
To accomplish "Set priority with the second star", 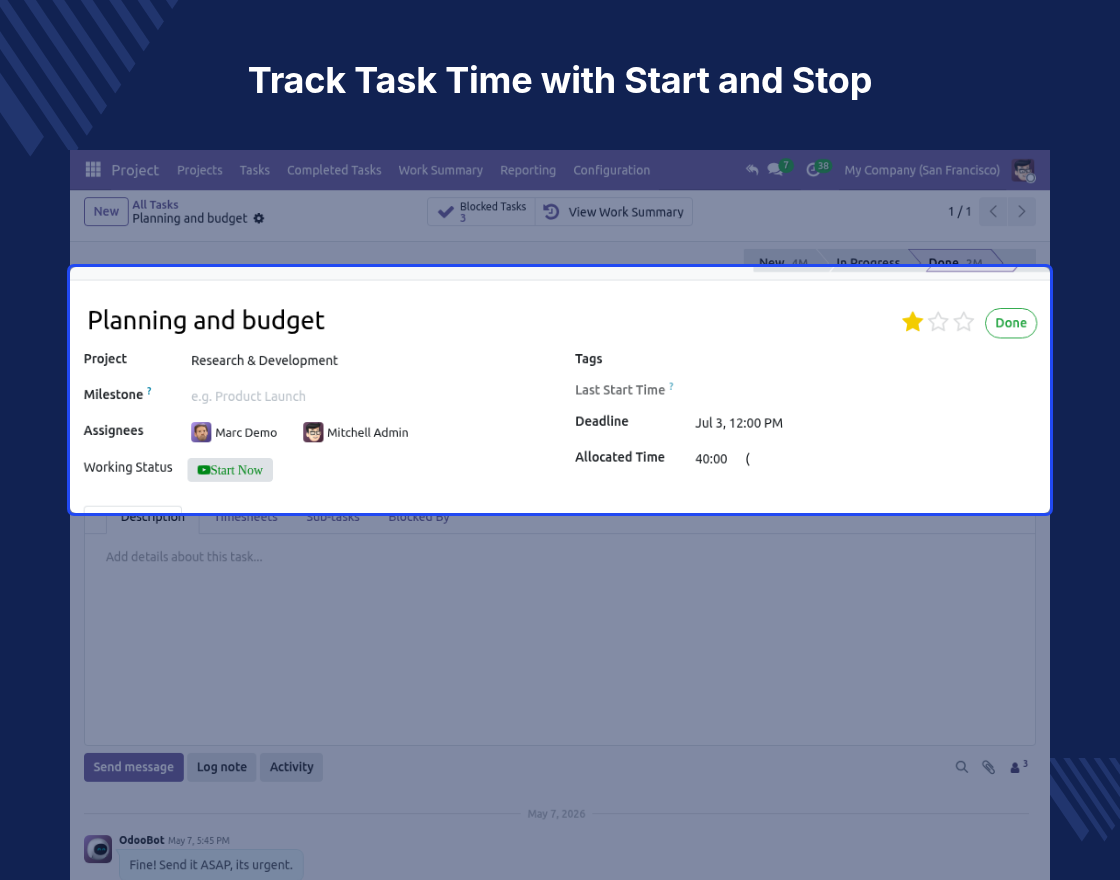I will tap(938, 322).
